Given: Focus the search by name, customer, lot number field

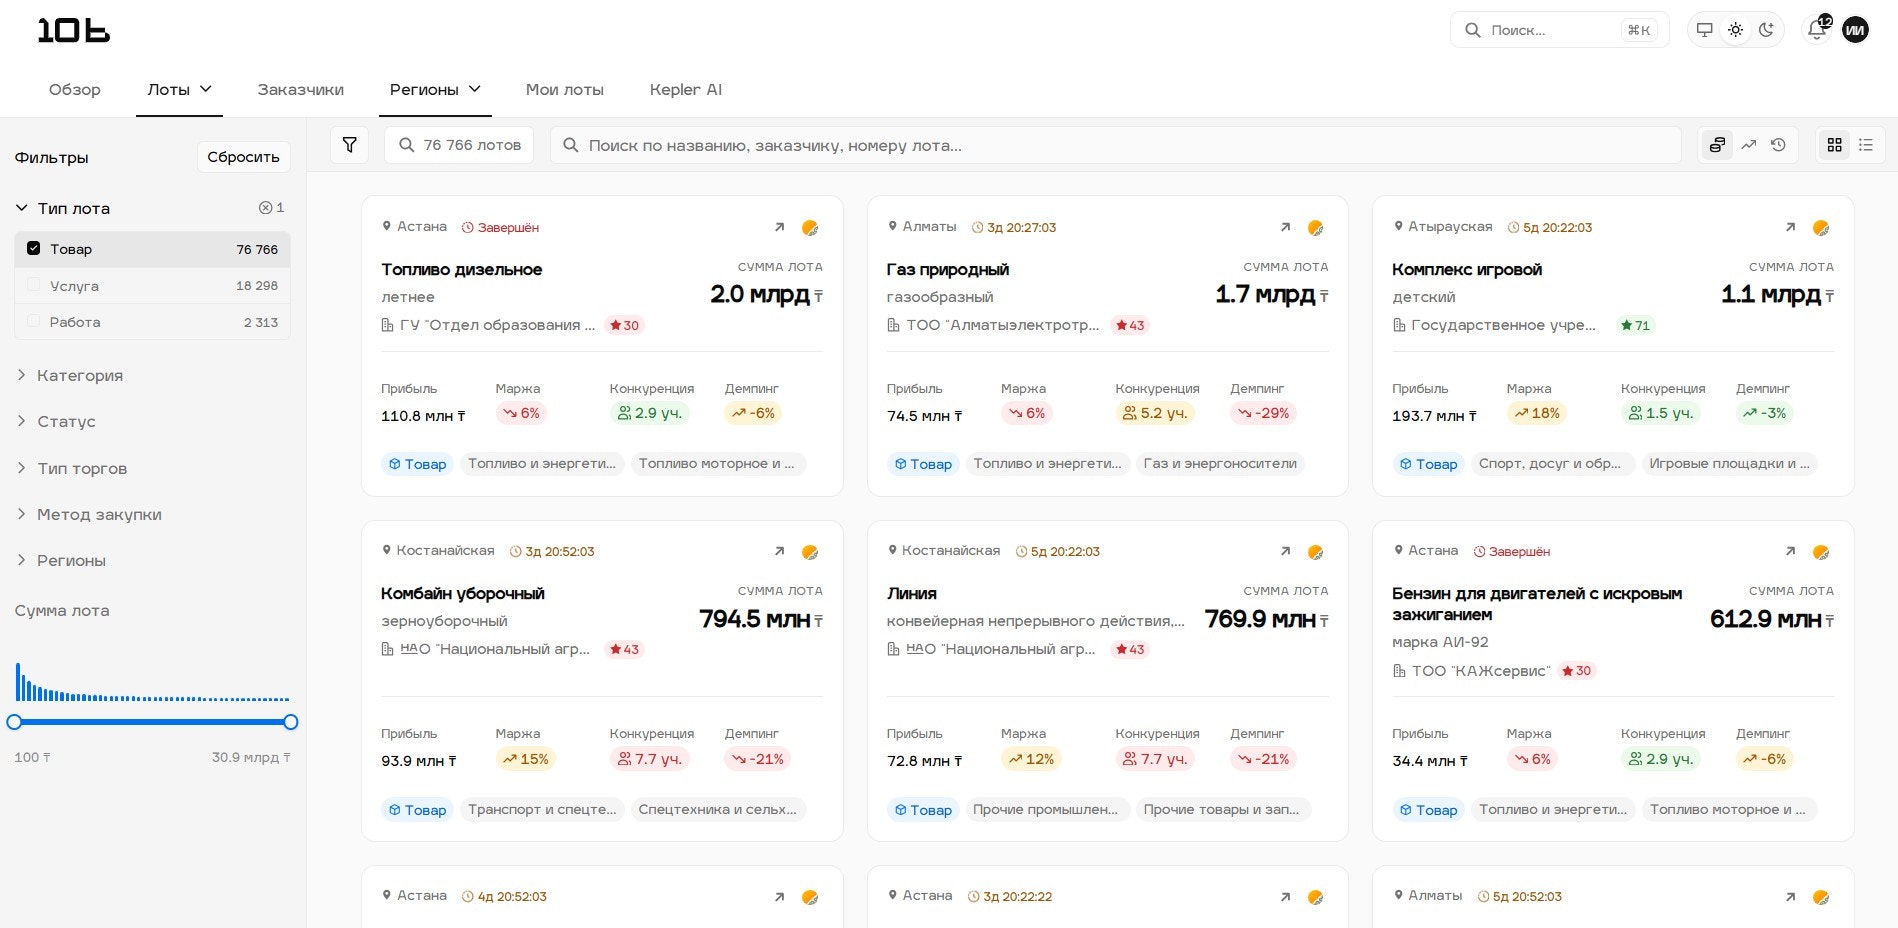Looking at the screenshot, I should click(1116, 145).
